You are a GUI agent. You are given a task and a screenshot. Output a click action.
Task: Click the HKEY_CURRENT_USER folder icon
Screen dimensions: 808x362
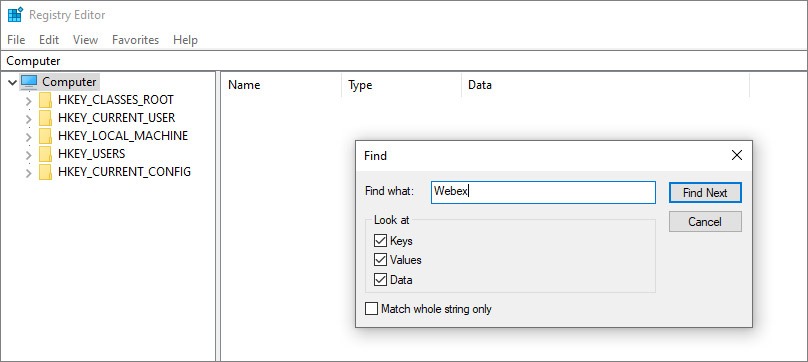45,118
